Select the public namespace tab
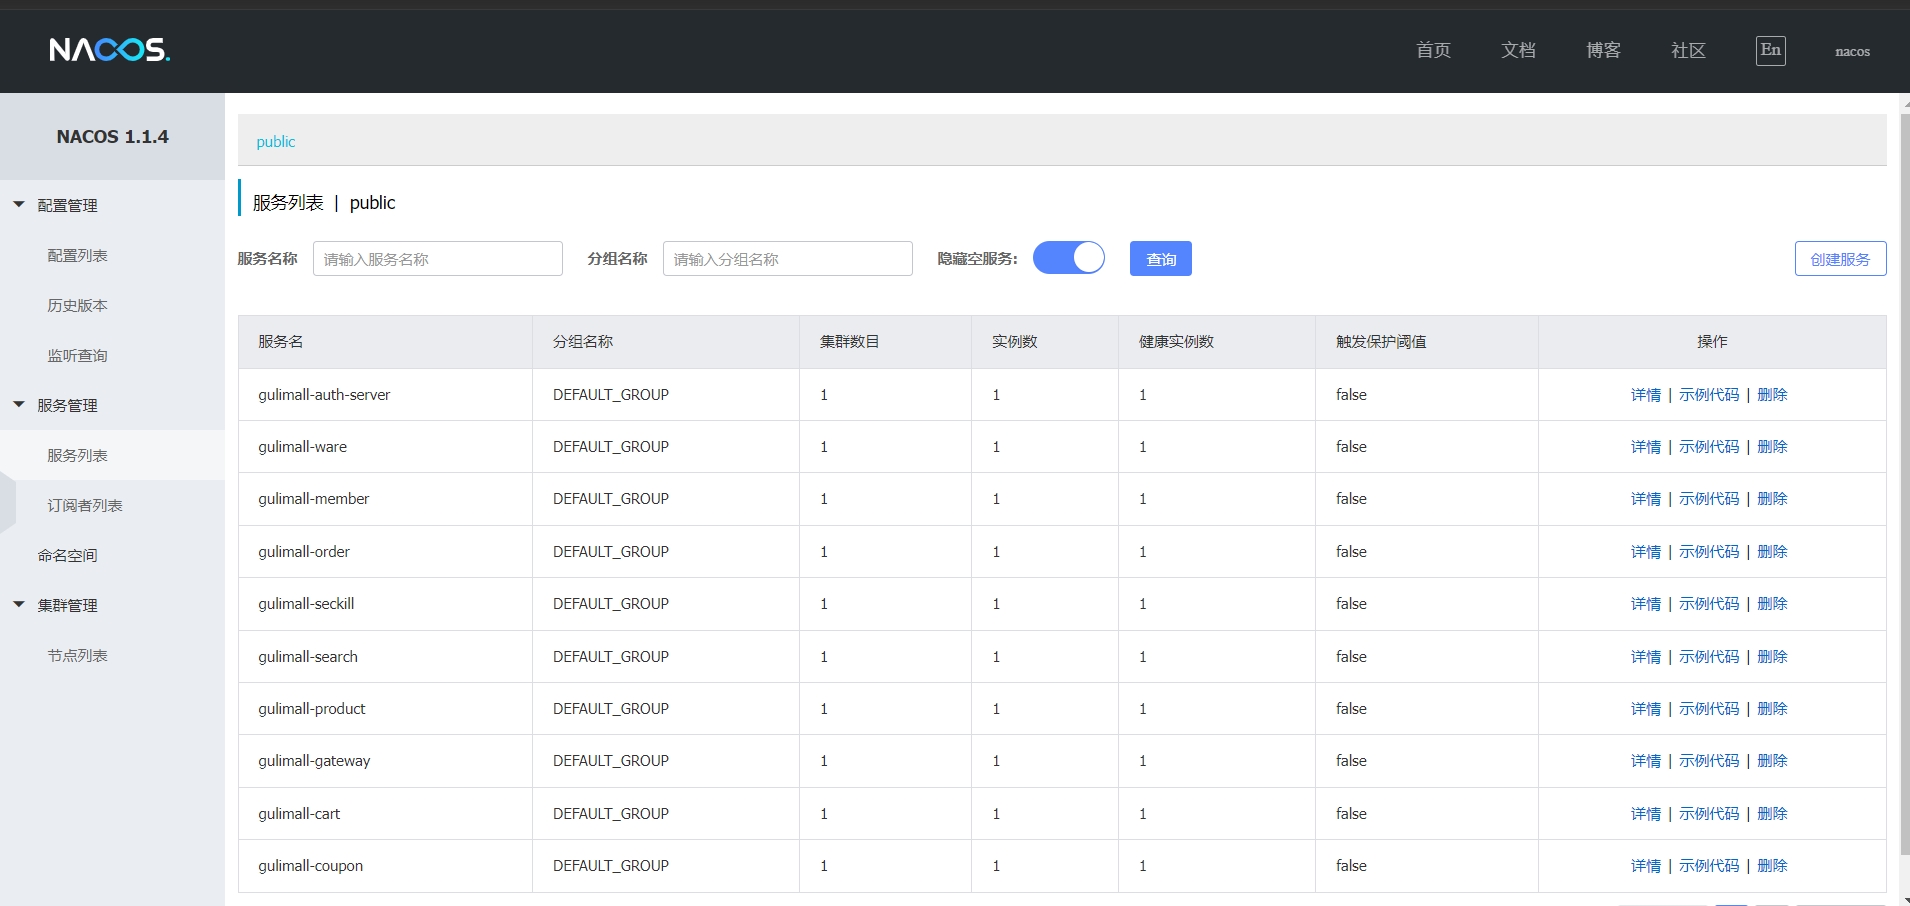The height and width of the screenshot is (906, 1910). tap(276, 142)
